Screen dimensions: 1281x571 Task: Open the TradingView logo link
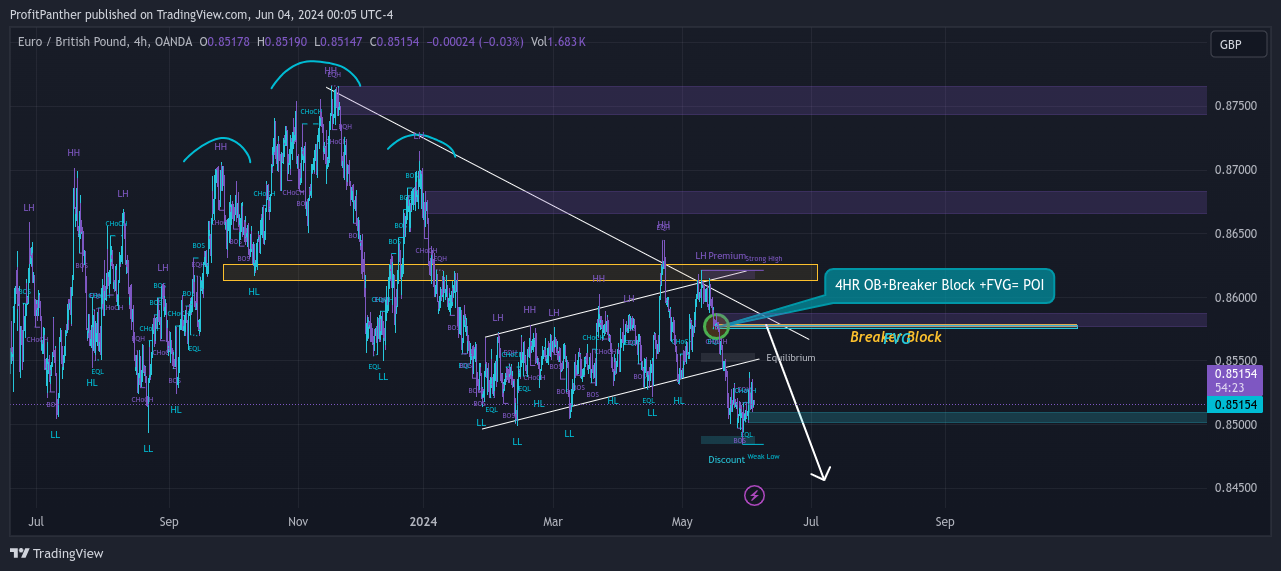[57, 553]
